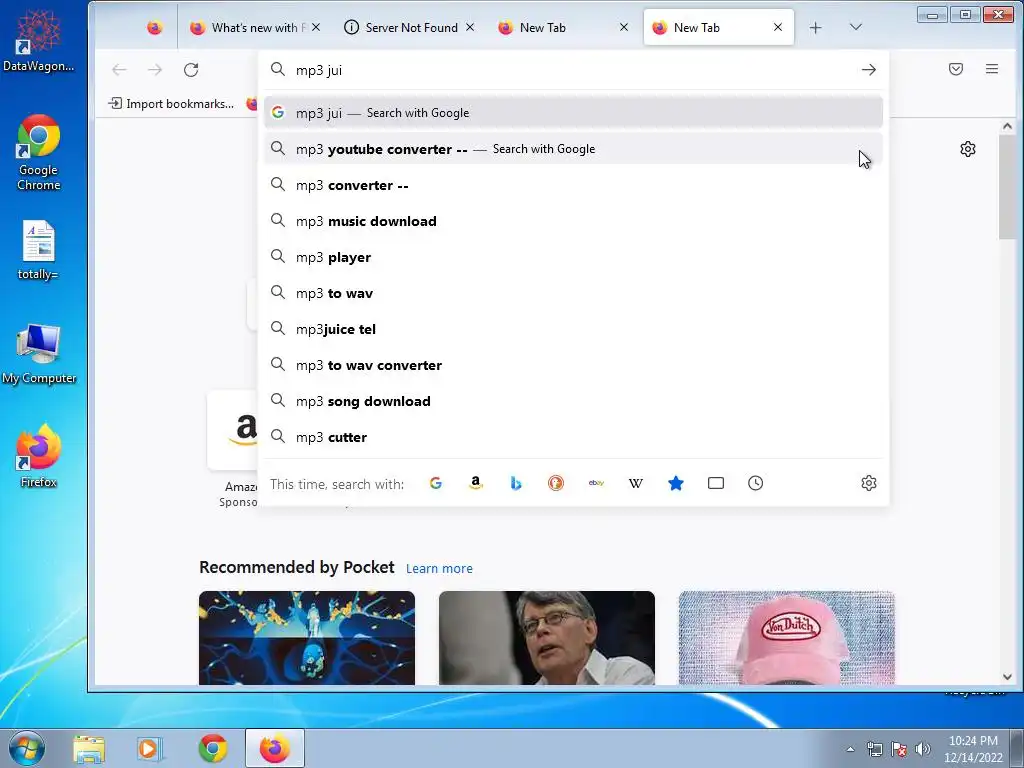
Task: Select eBay one-off search icon
Action: pyautogui.click(x=596, y=483)
